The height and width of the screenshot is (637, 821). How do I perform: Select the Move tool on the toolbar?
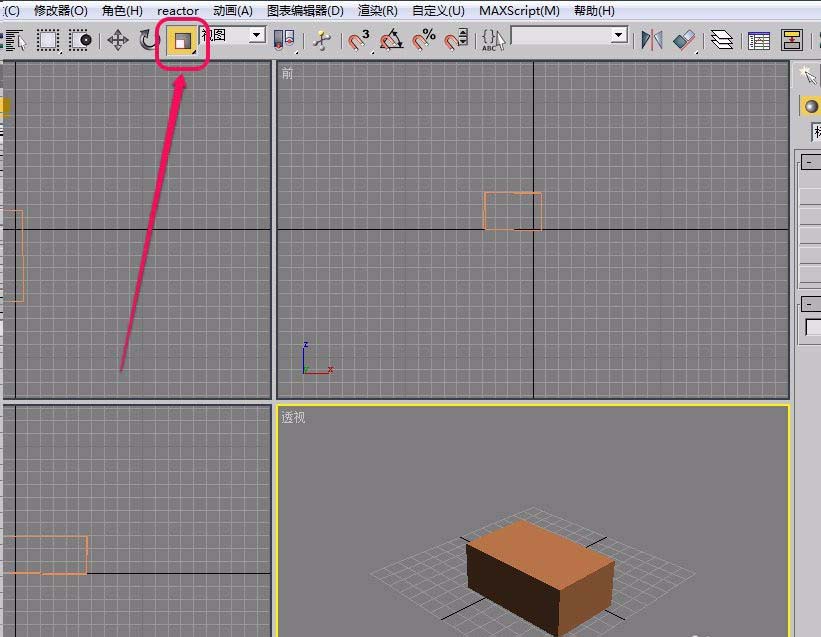(118, 40)
